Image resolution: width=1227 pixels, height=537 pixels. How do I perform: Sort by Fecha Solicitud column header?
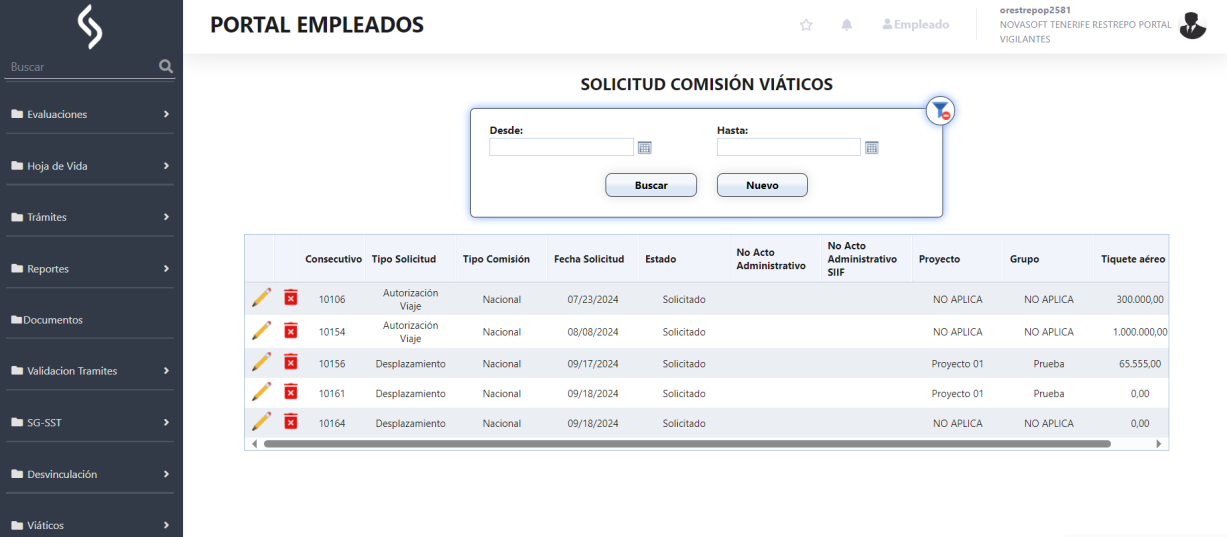point(589,259)
